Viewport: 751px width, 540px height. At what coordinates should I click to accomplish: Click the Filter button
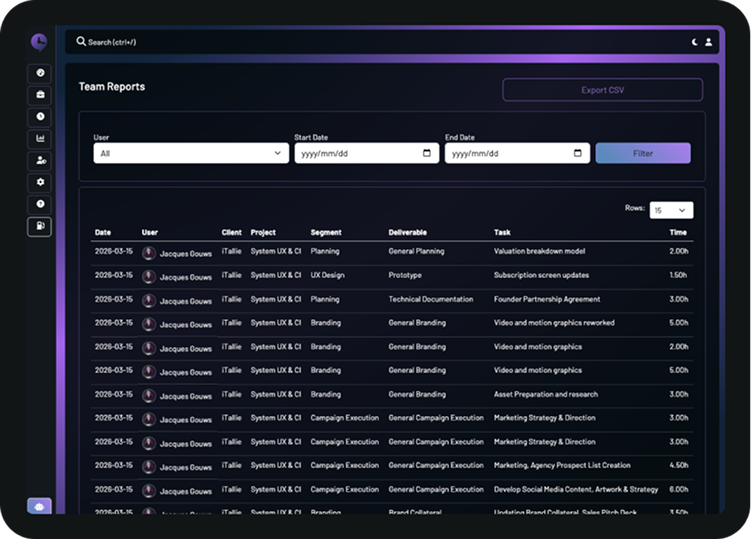pos(642,153)
